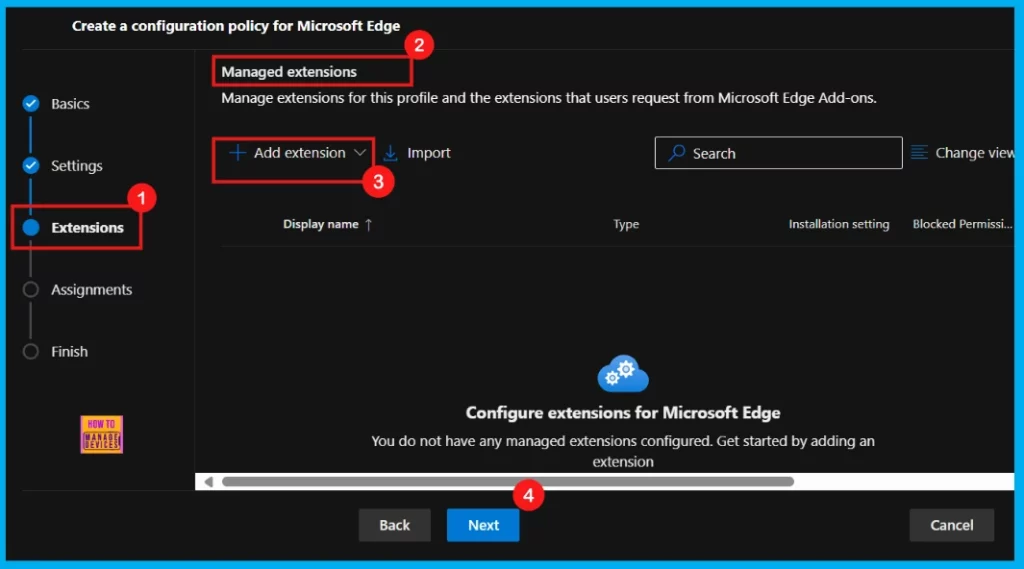The width and height of the screenshot is (1024, 569).
Task: Select the Extensions step
Action: (x=87, y=227)
